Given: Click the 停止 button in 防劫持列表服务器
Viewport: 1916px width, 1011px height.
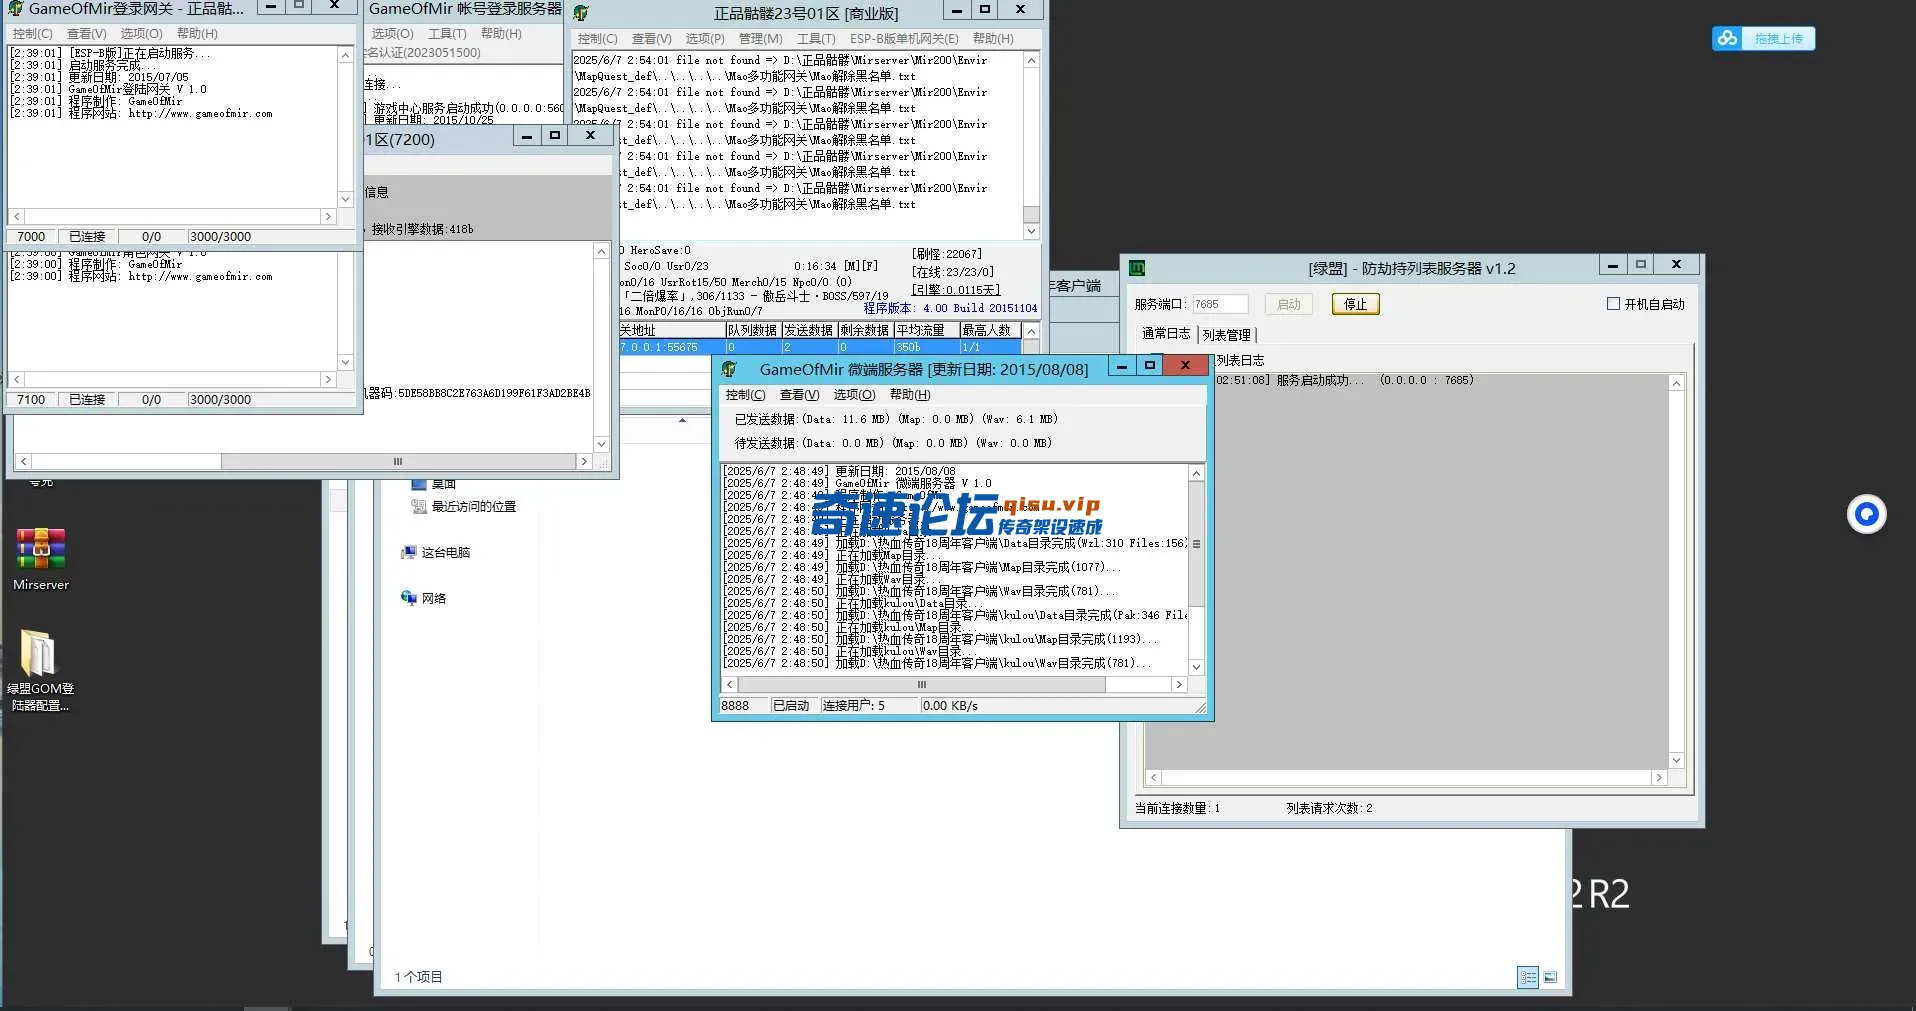Looking at the screenshot, I should pyautogui.click(x=1355, y=304).
